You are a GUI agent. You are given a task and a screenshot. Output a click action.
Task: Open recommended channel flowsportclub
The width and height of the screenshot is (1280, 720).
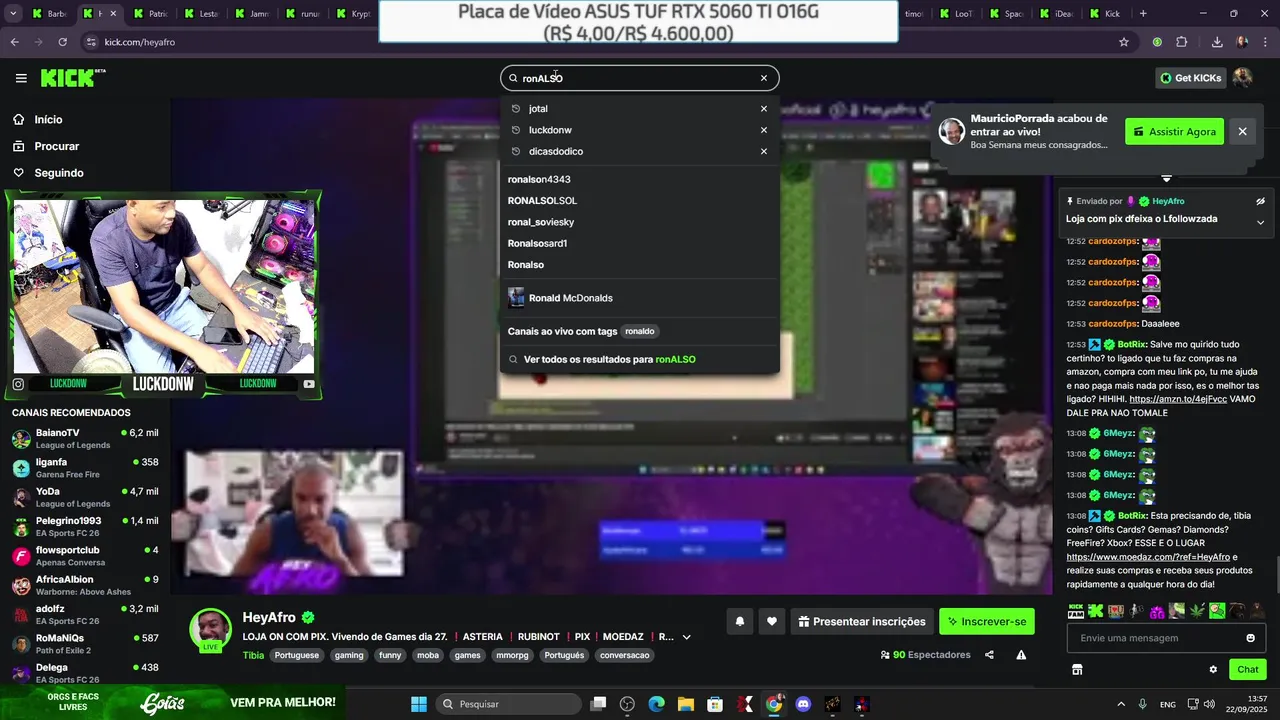(x=85, y=556)
